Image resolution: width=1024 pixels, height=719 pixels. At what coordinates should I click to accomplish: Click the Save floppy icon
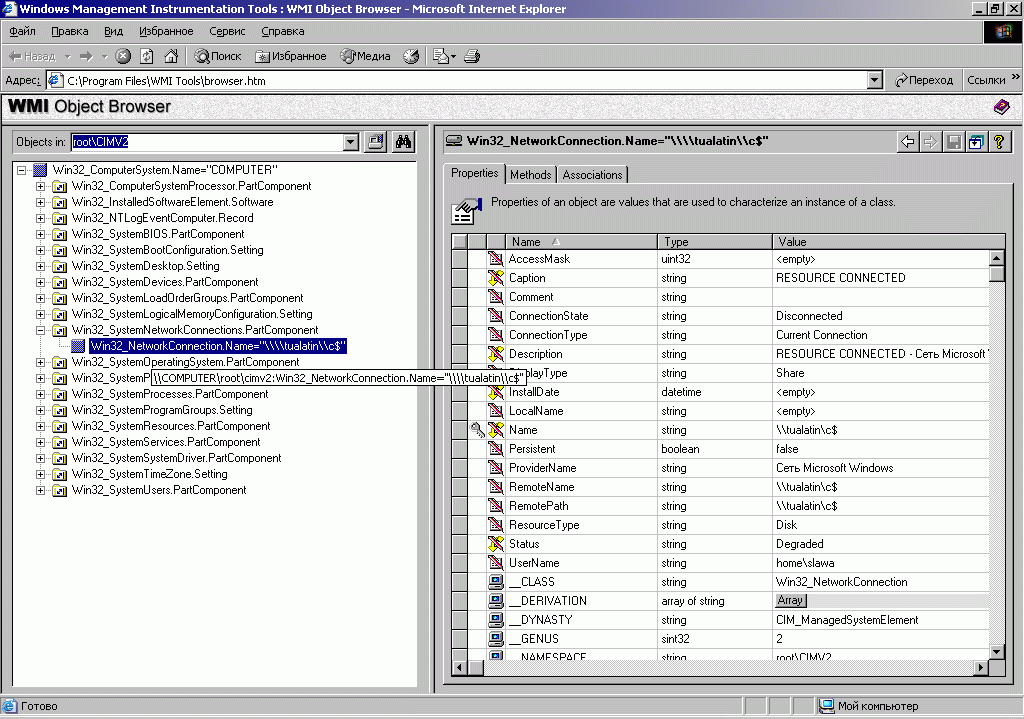(x=953, y=141)
